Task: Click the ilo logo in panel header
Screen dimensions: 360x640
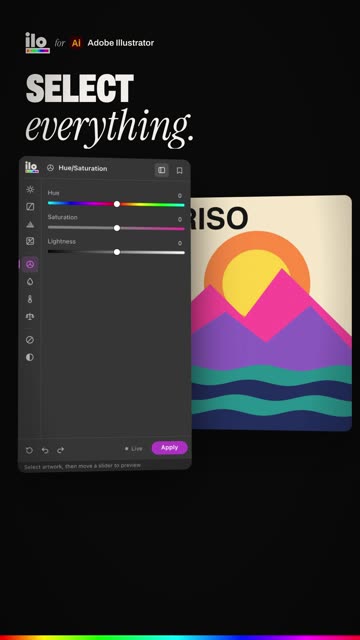Action: [31, 167]
